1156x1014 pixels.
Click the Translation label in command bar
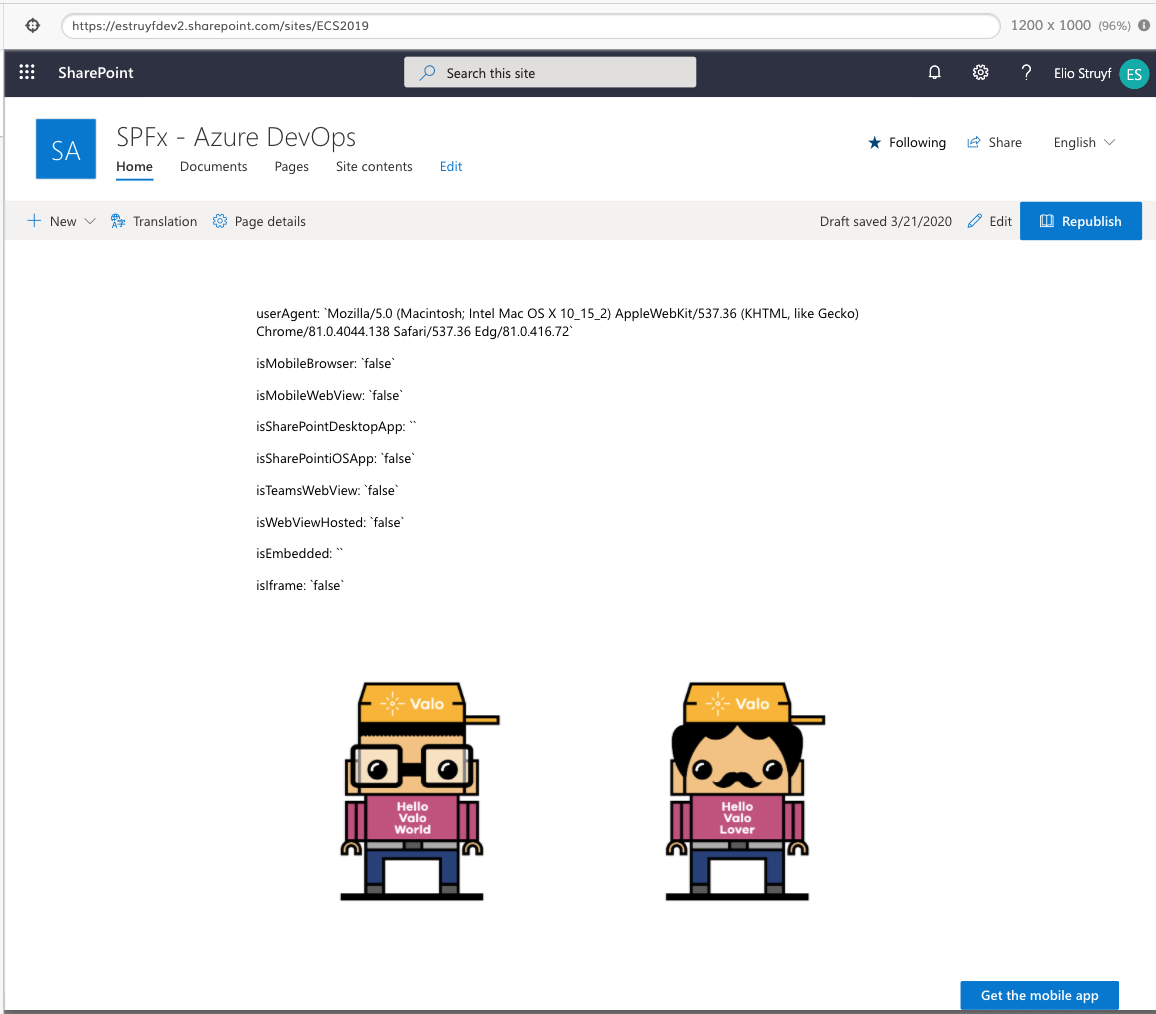click(165, 221)
